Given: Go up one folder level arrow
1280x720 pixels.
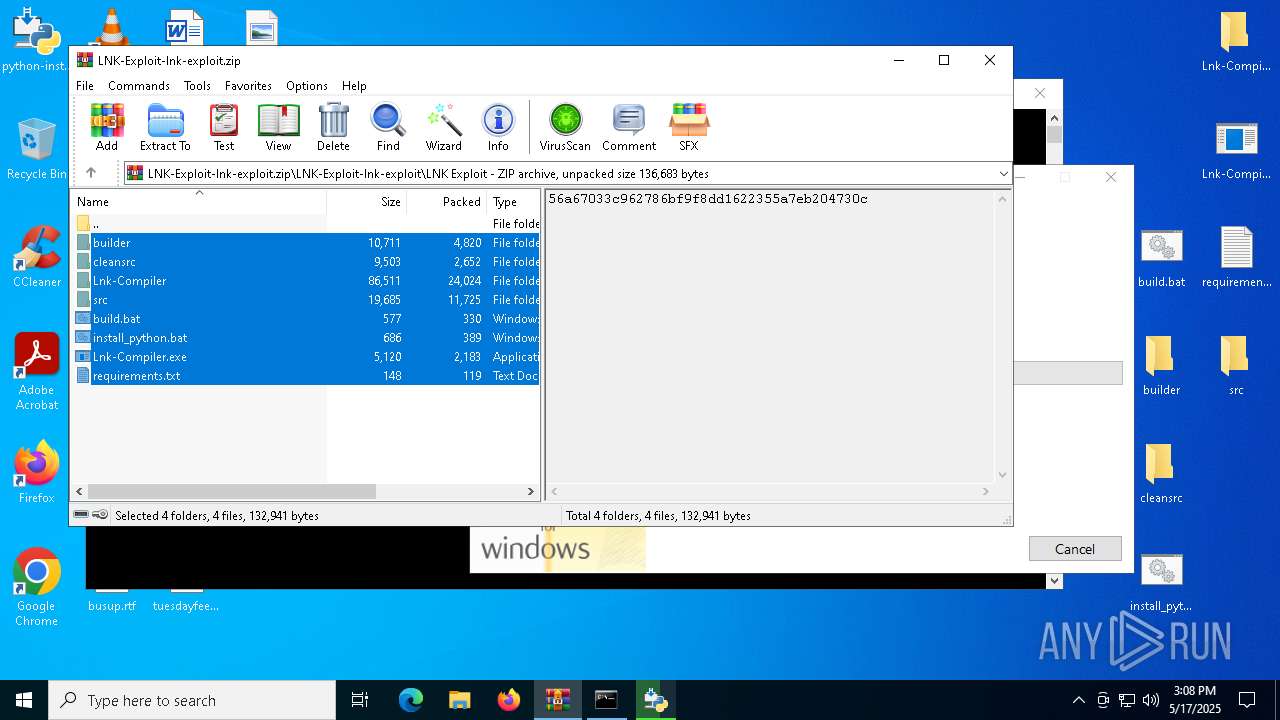Looking at the screenshot, I should click(91, 173).
